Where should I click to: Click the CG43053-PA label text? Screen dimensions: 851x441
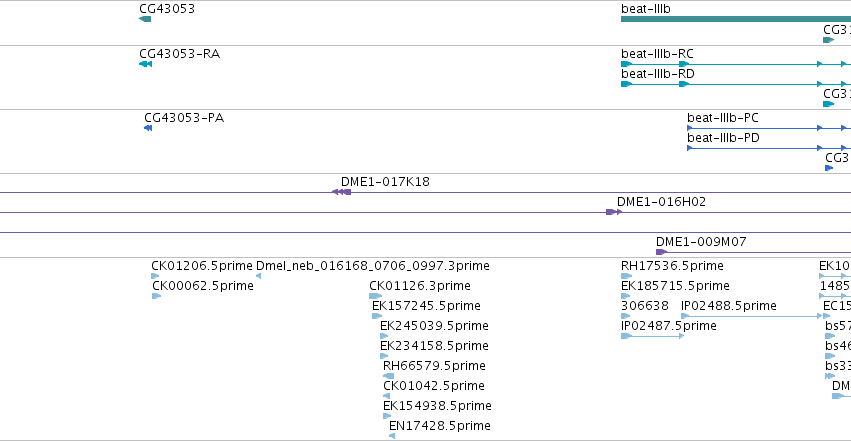coord(184,118)
